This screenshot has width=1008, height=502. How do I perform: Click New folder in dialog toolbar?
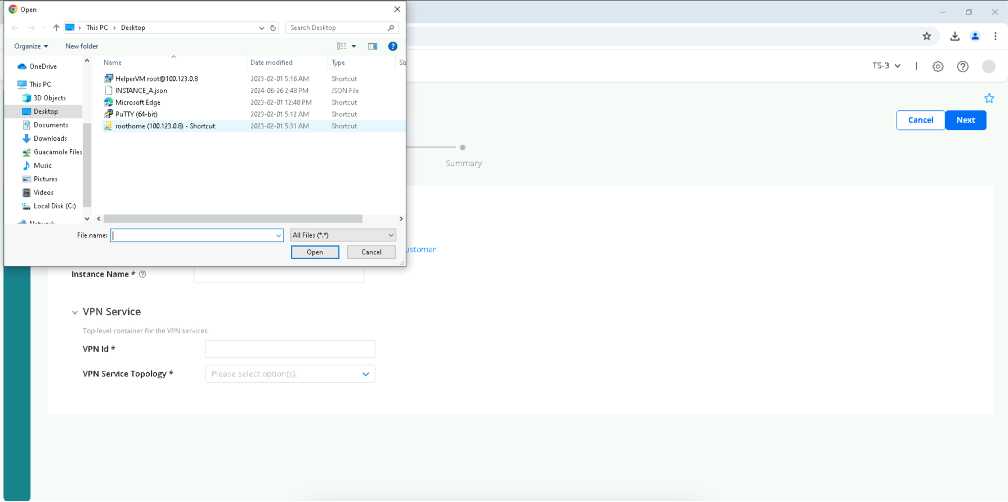tap(82, 46)
